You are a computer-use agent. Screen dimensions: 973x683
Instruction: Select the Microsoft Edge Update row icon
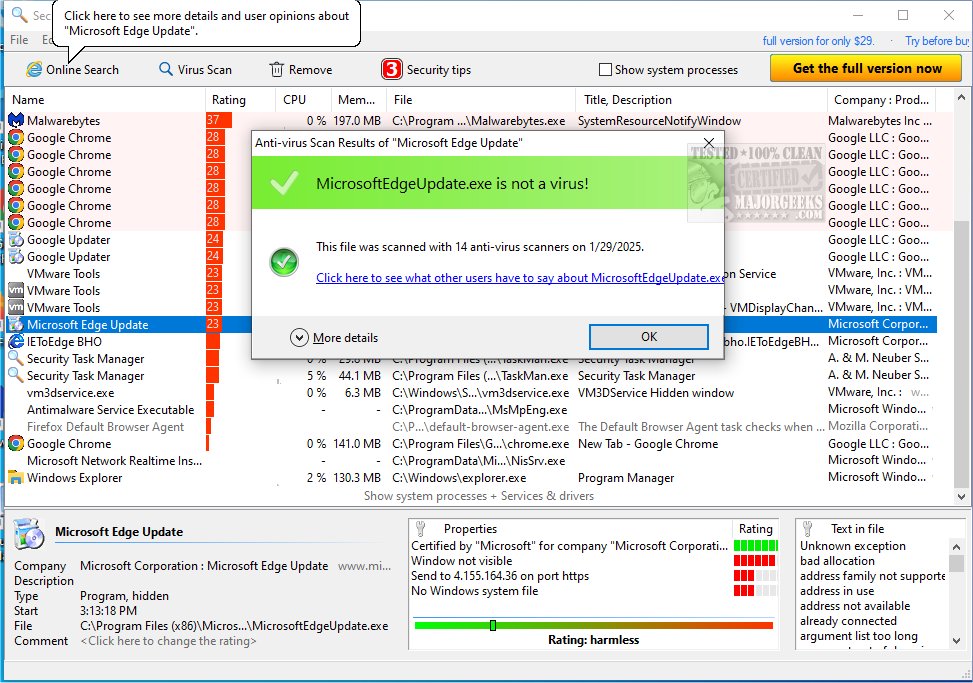tap(16, 324)
